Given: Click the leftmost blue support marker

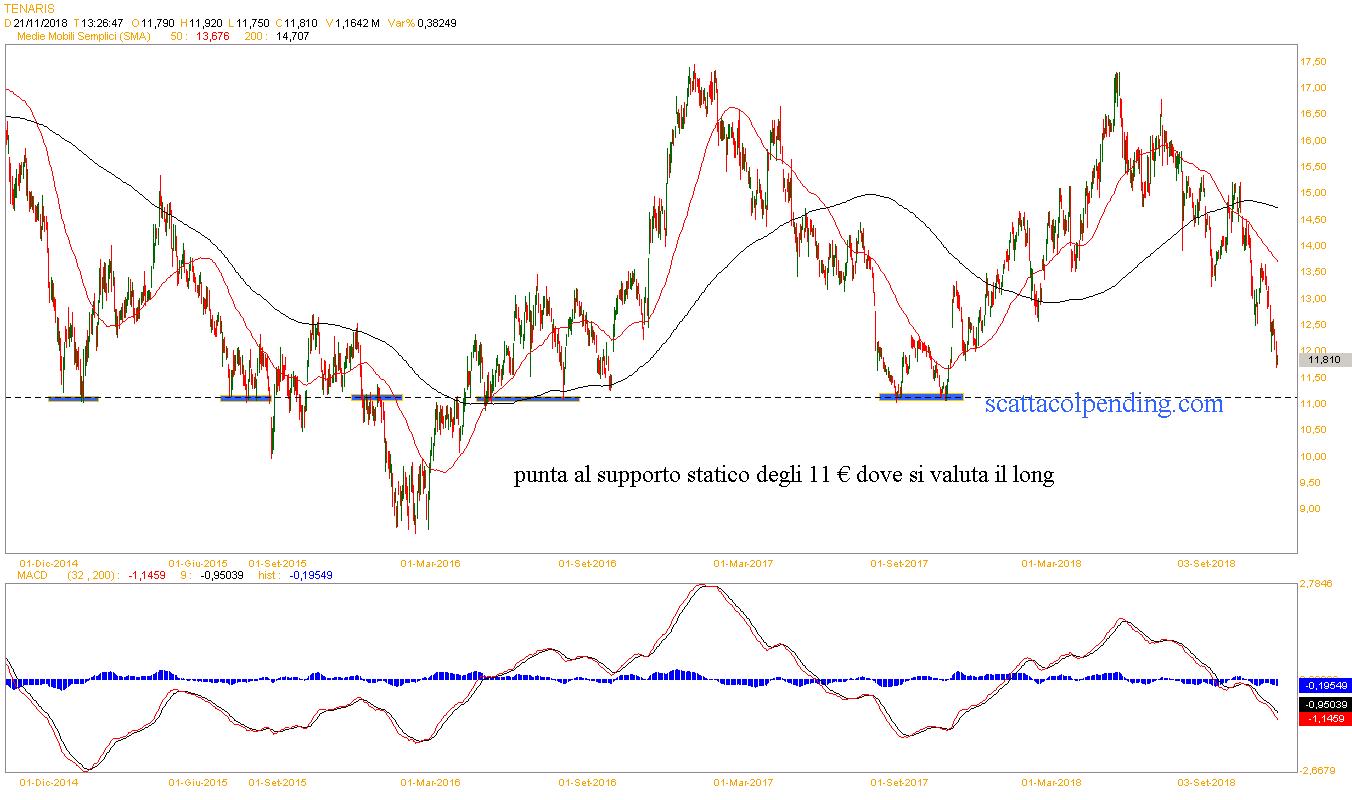Looking at the screenshot, I should [74, 399].
